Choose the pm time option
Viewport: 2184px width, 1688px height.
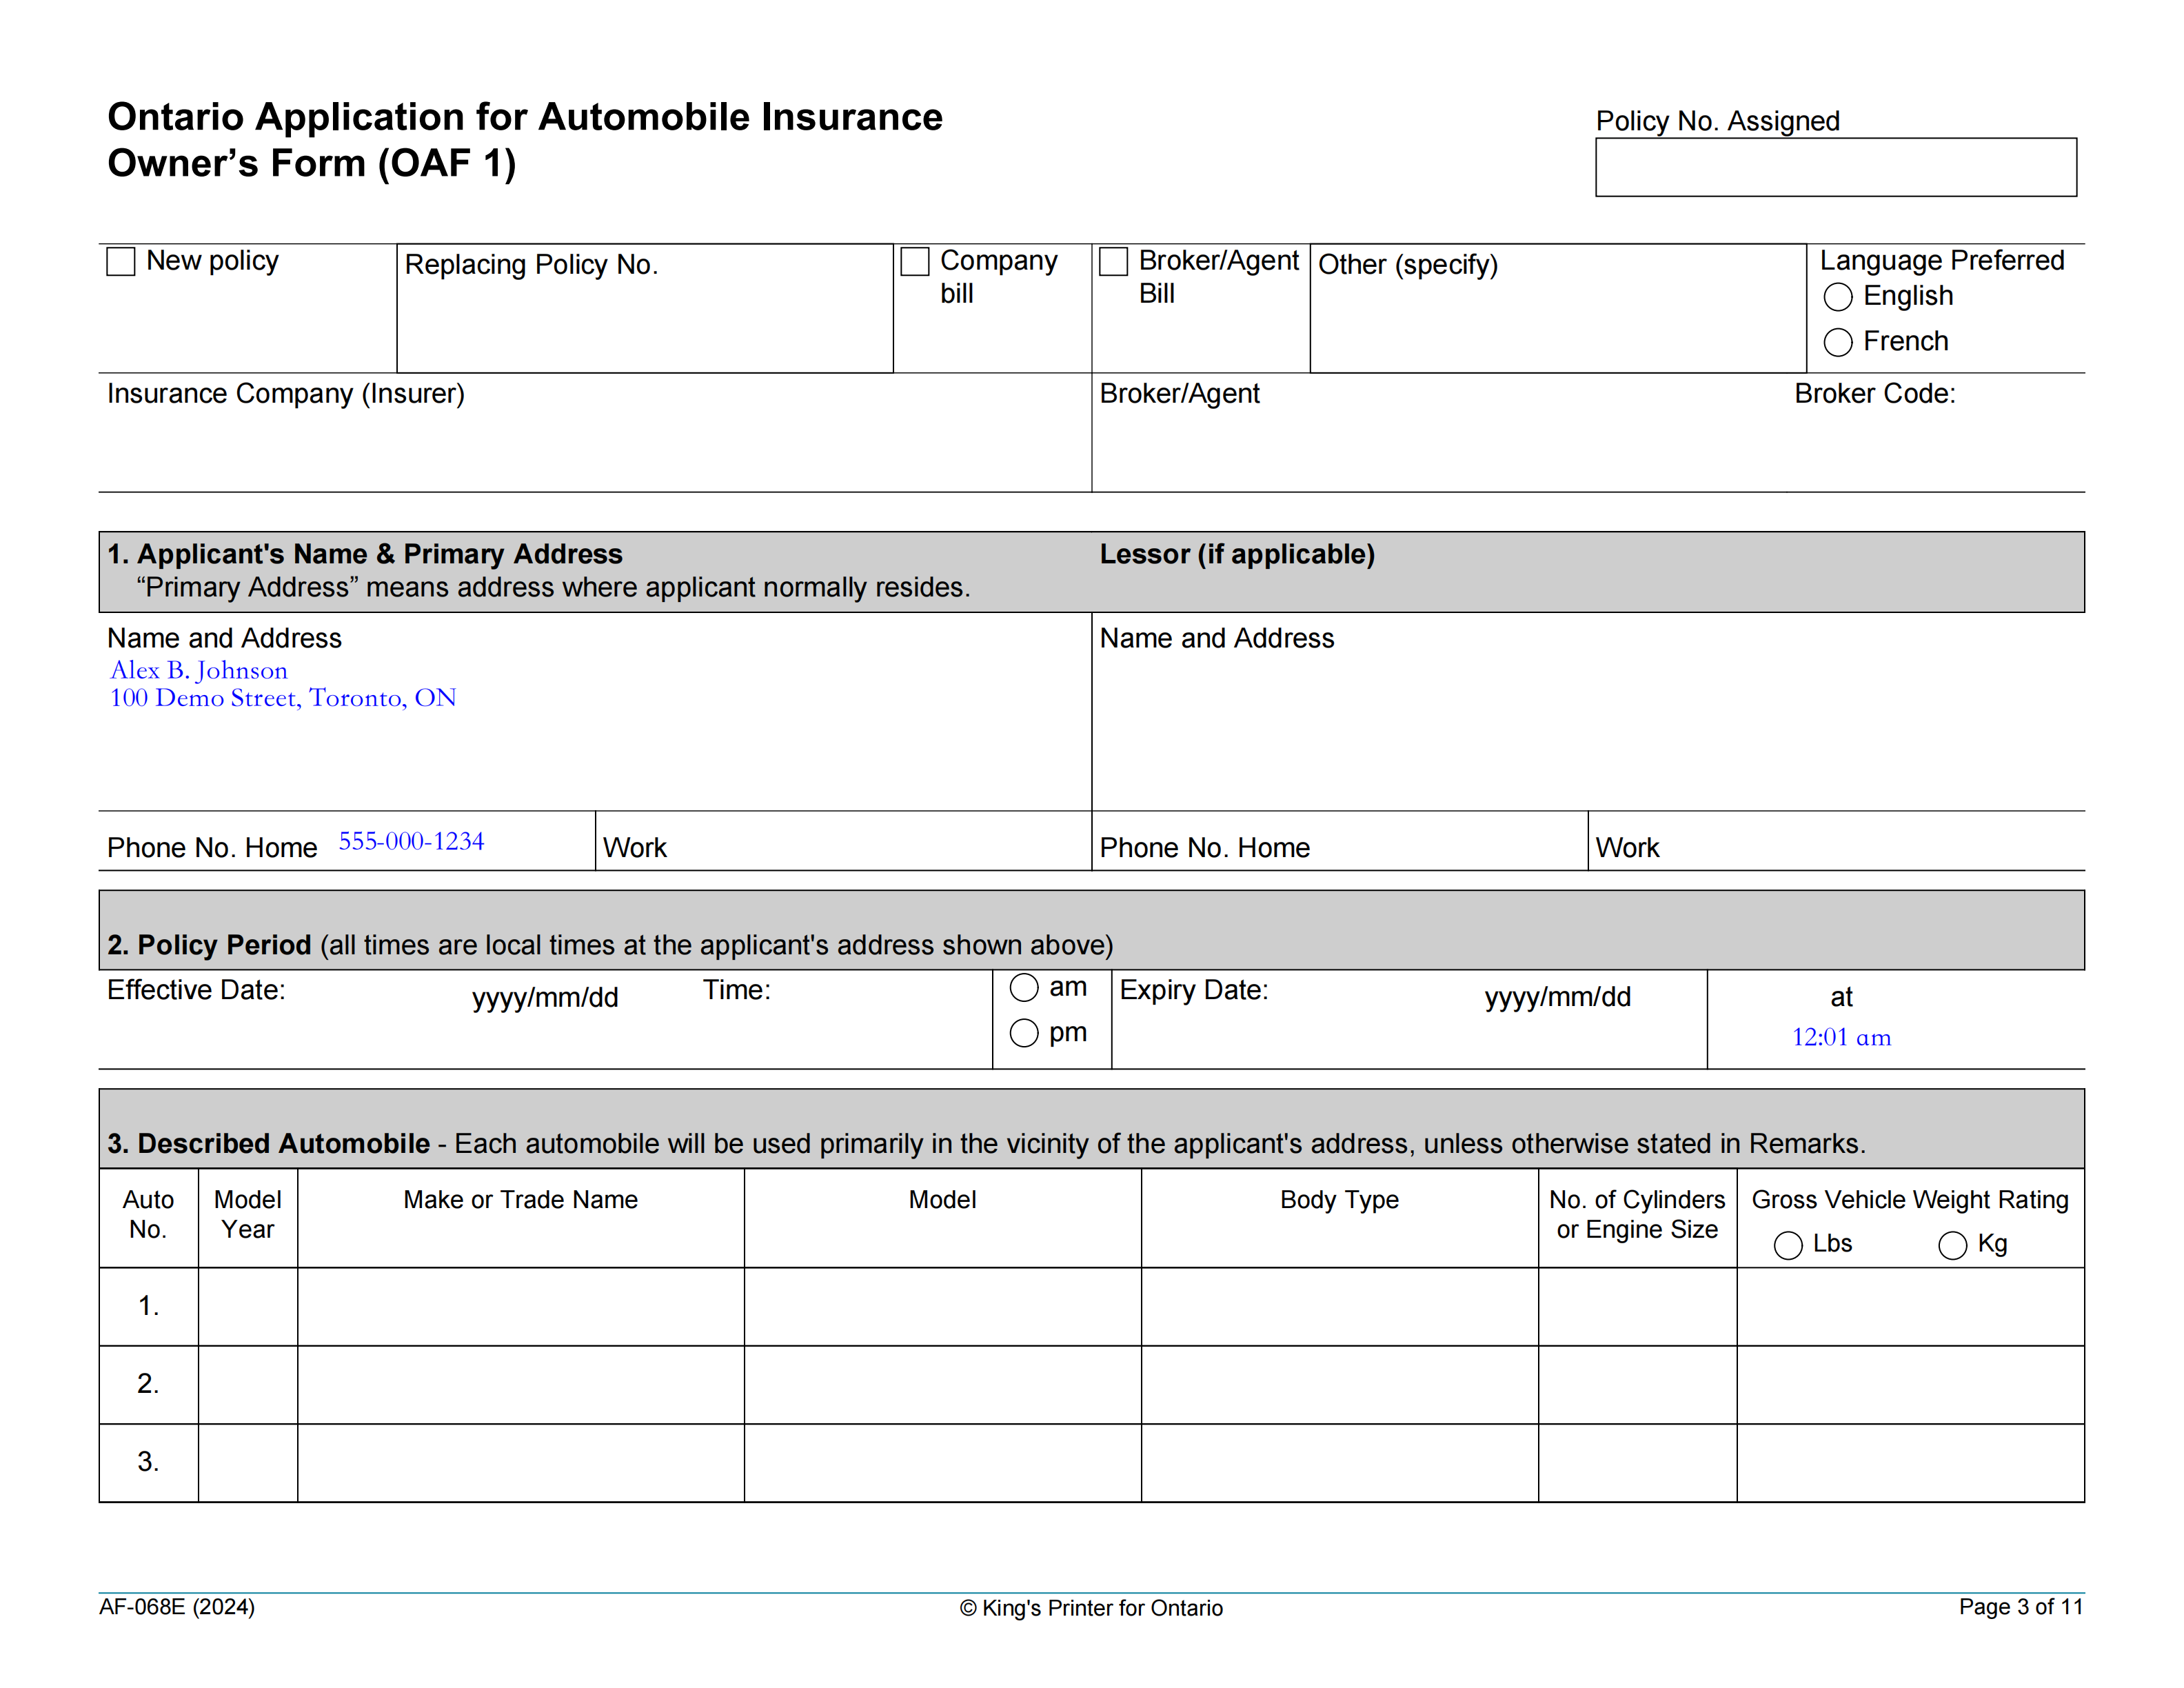pyautogui.click(x=1023, y=1033)
